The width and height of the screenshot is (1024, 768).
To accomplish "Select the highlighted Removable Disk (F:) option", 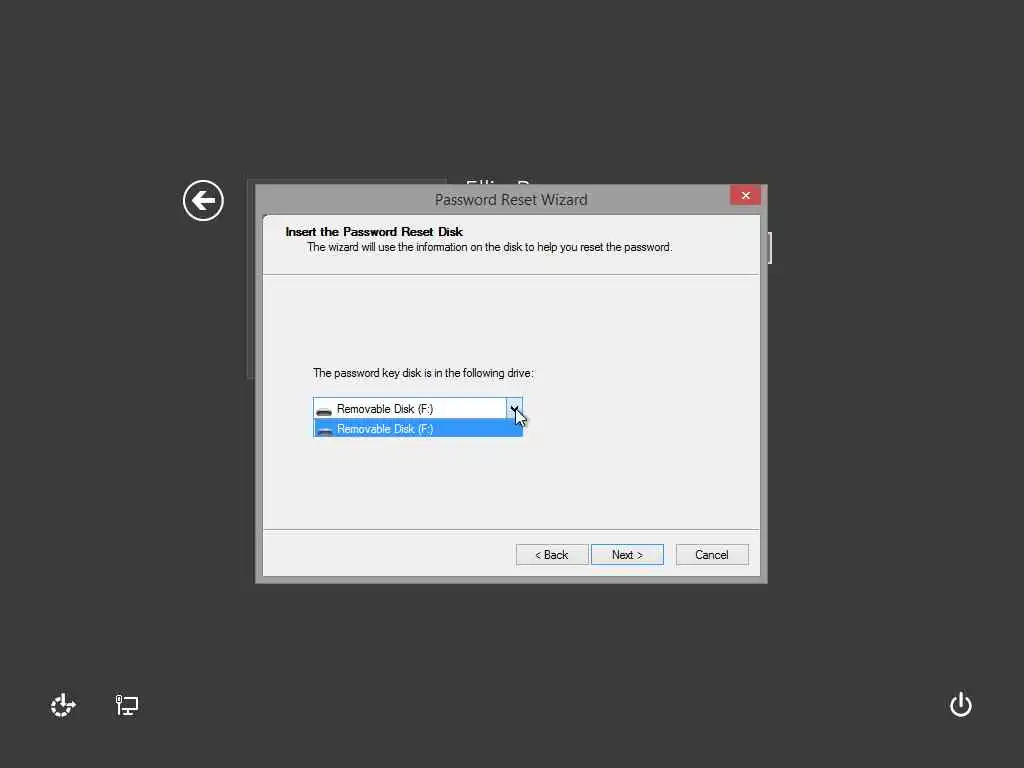I will (418, 428).
